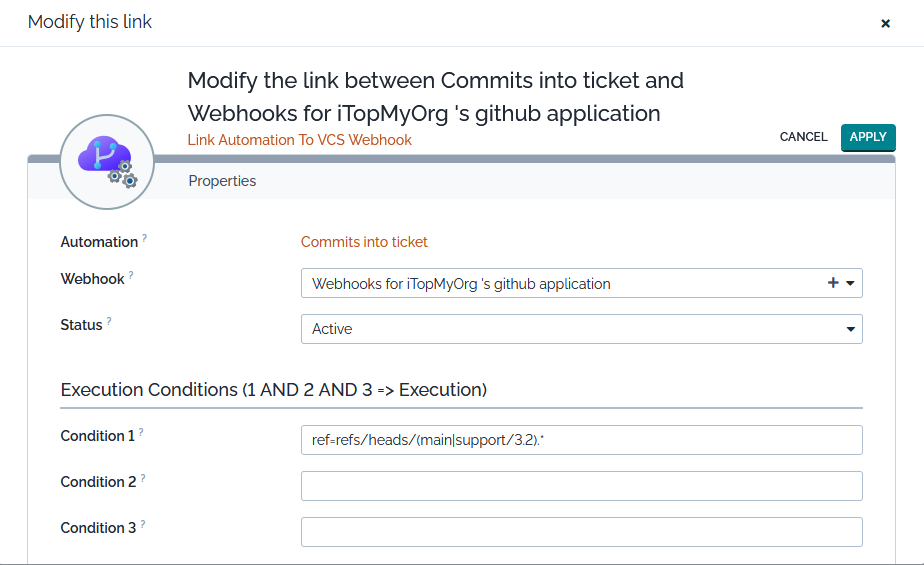Open the Status dropdown showing Active

(x=581, y=329)
